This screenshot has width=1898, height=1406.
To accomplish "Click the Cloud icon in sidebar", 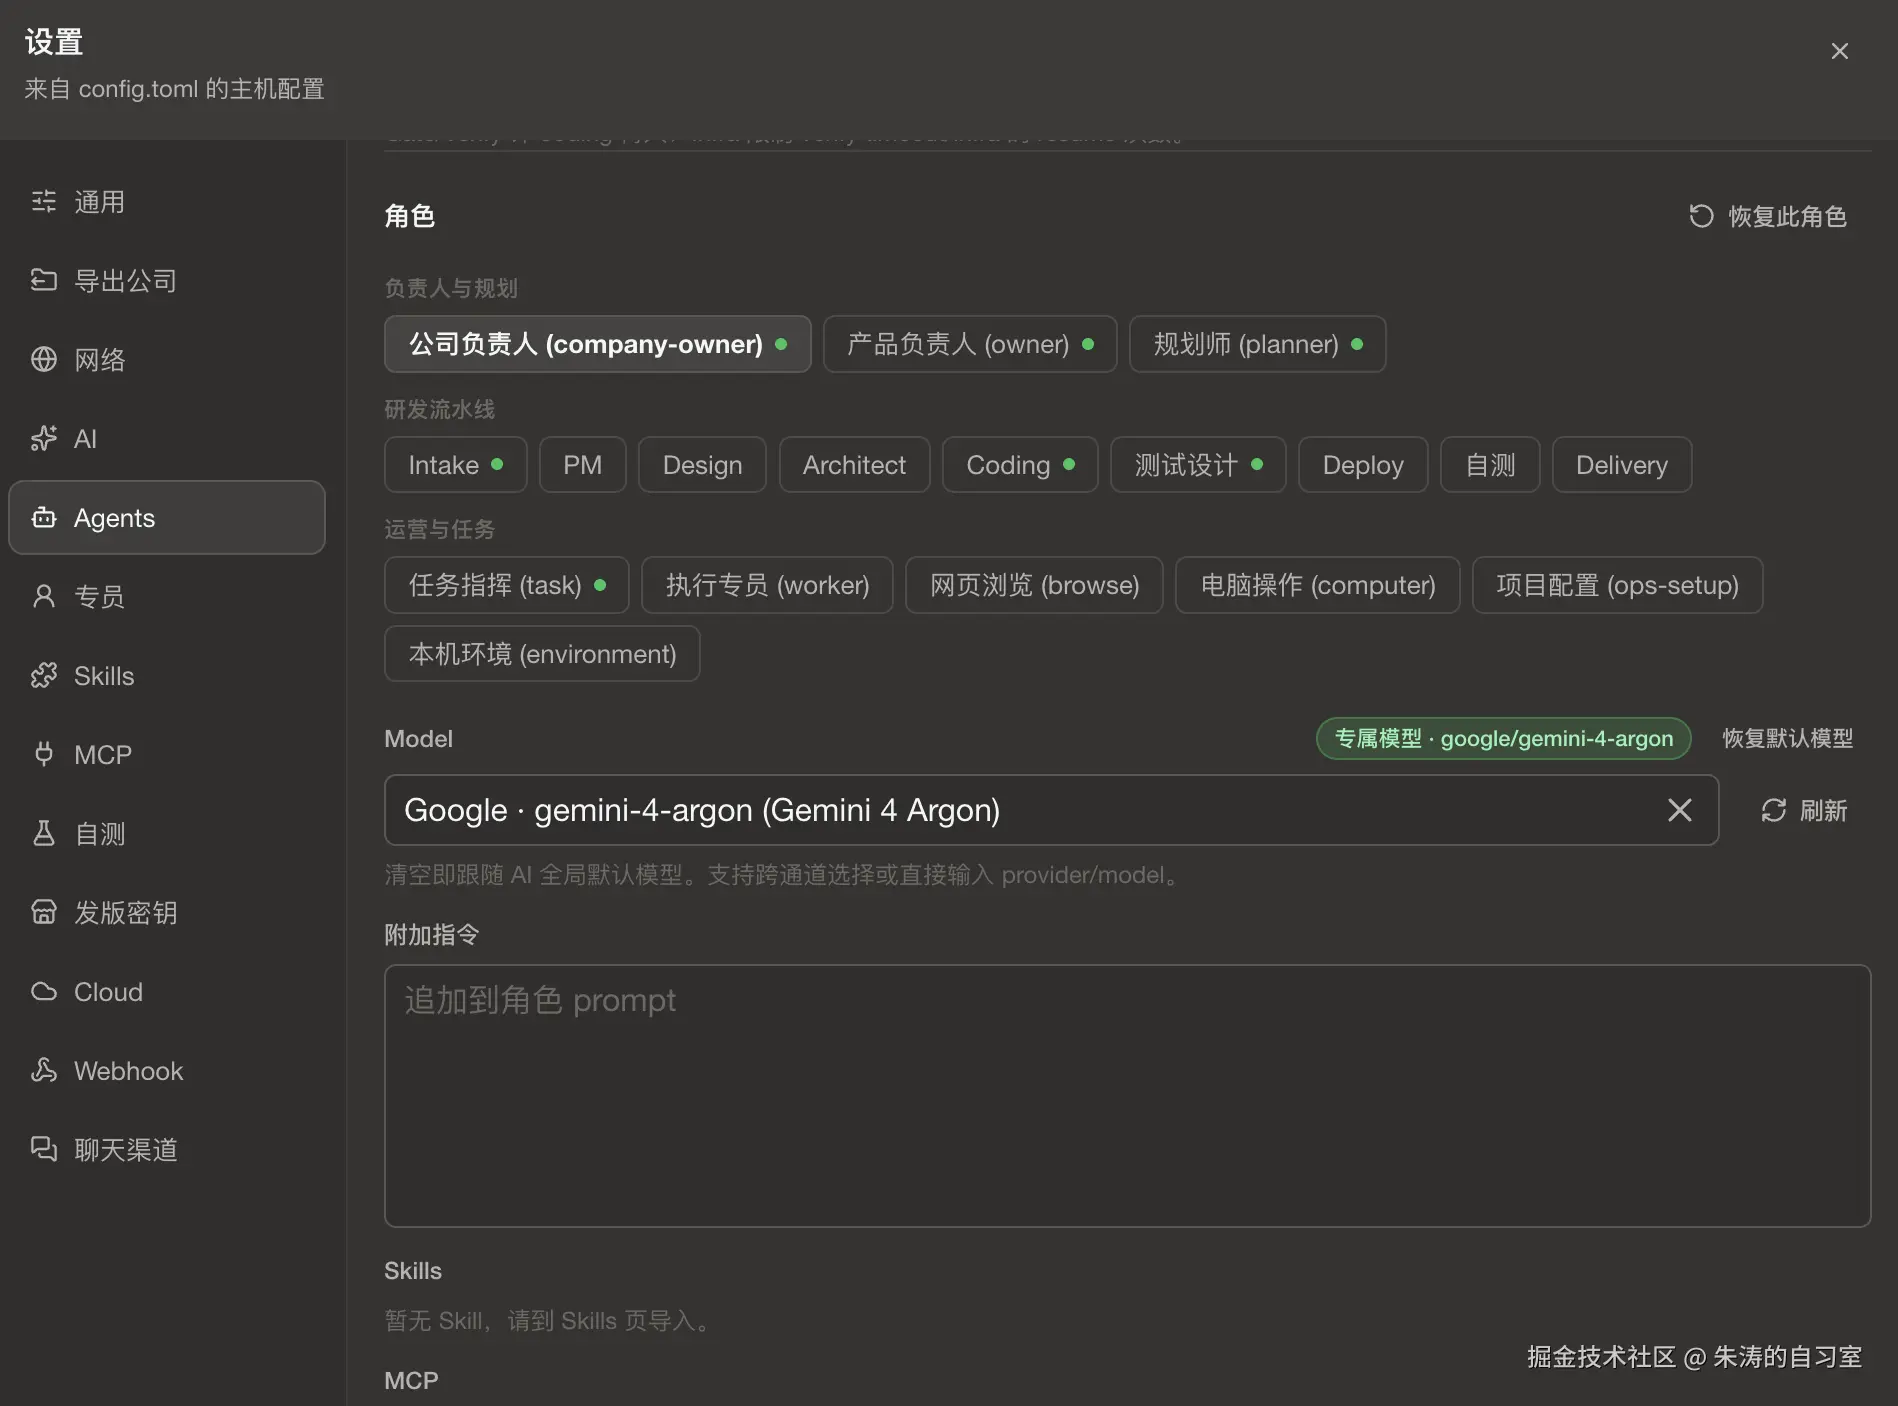I will coord(44,992).
